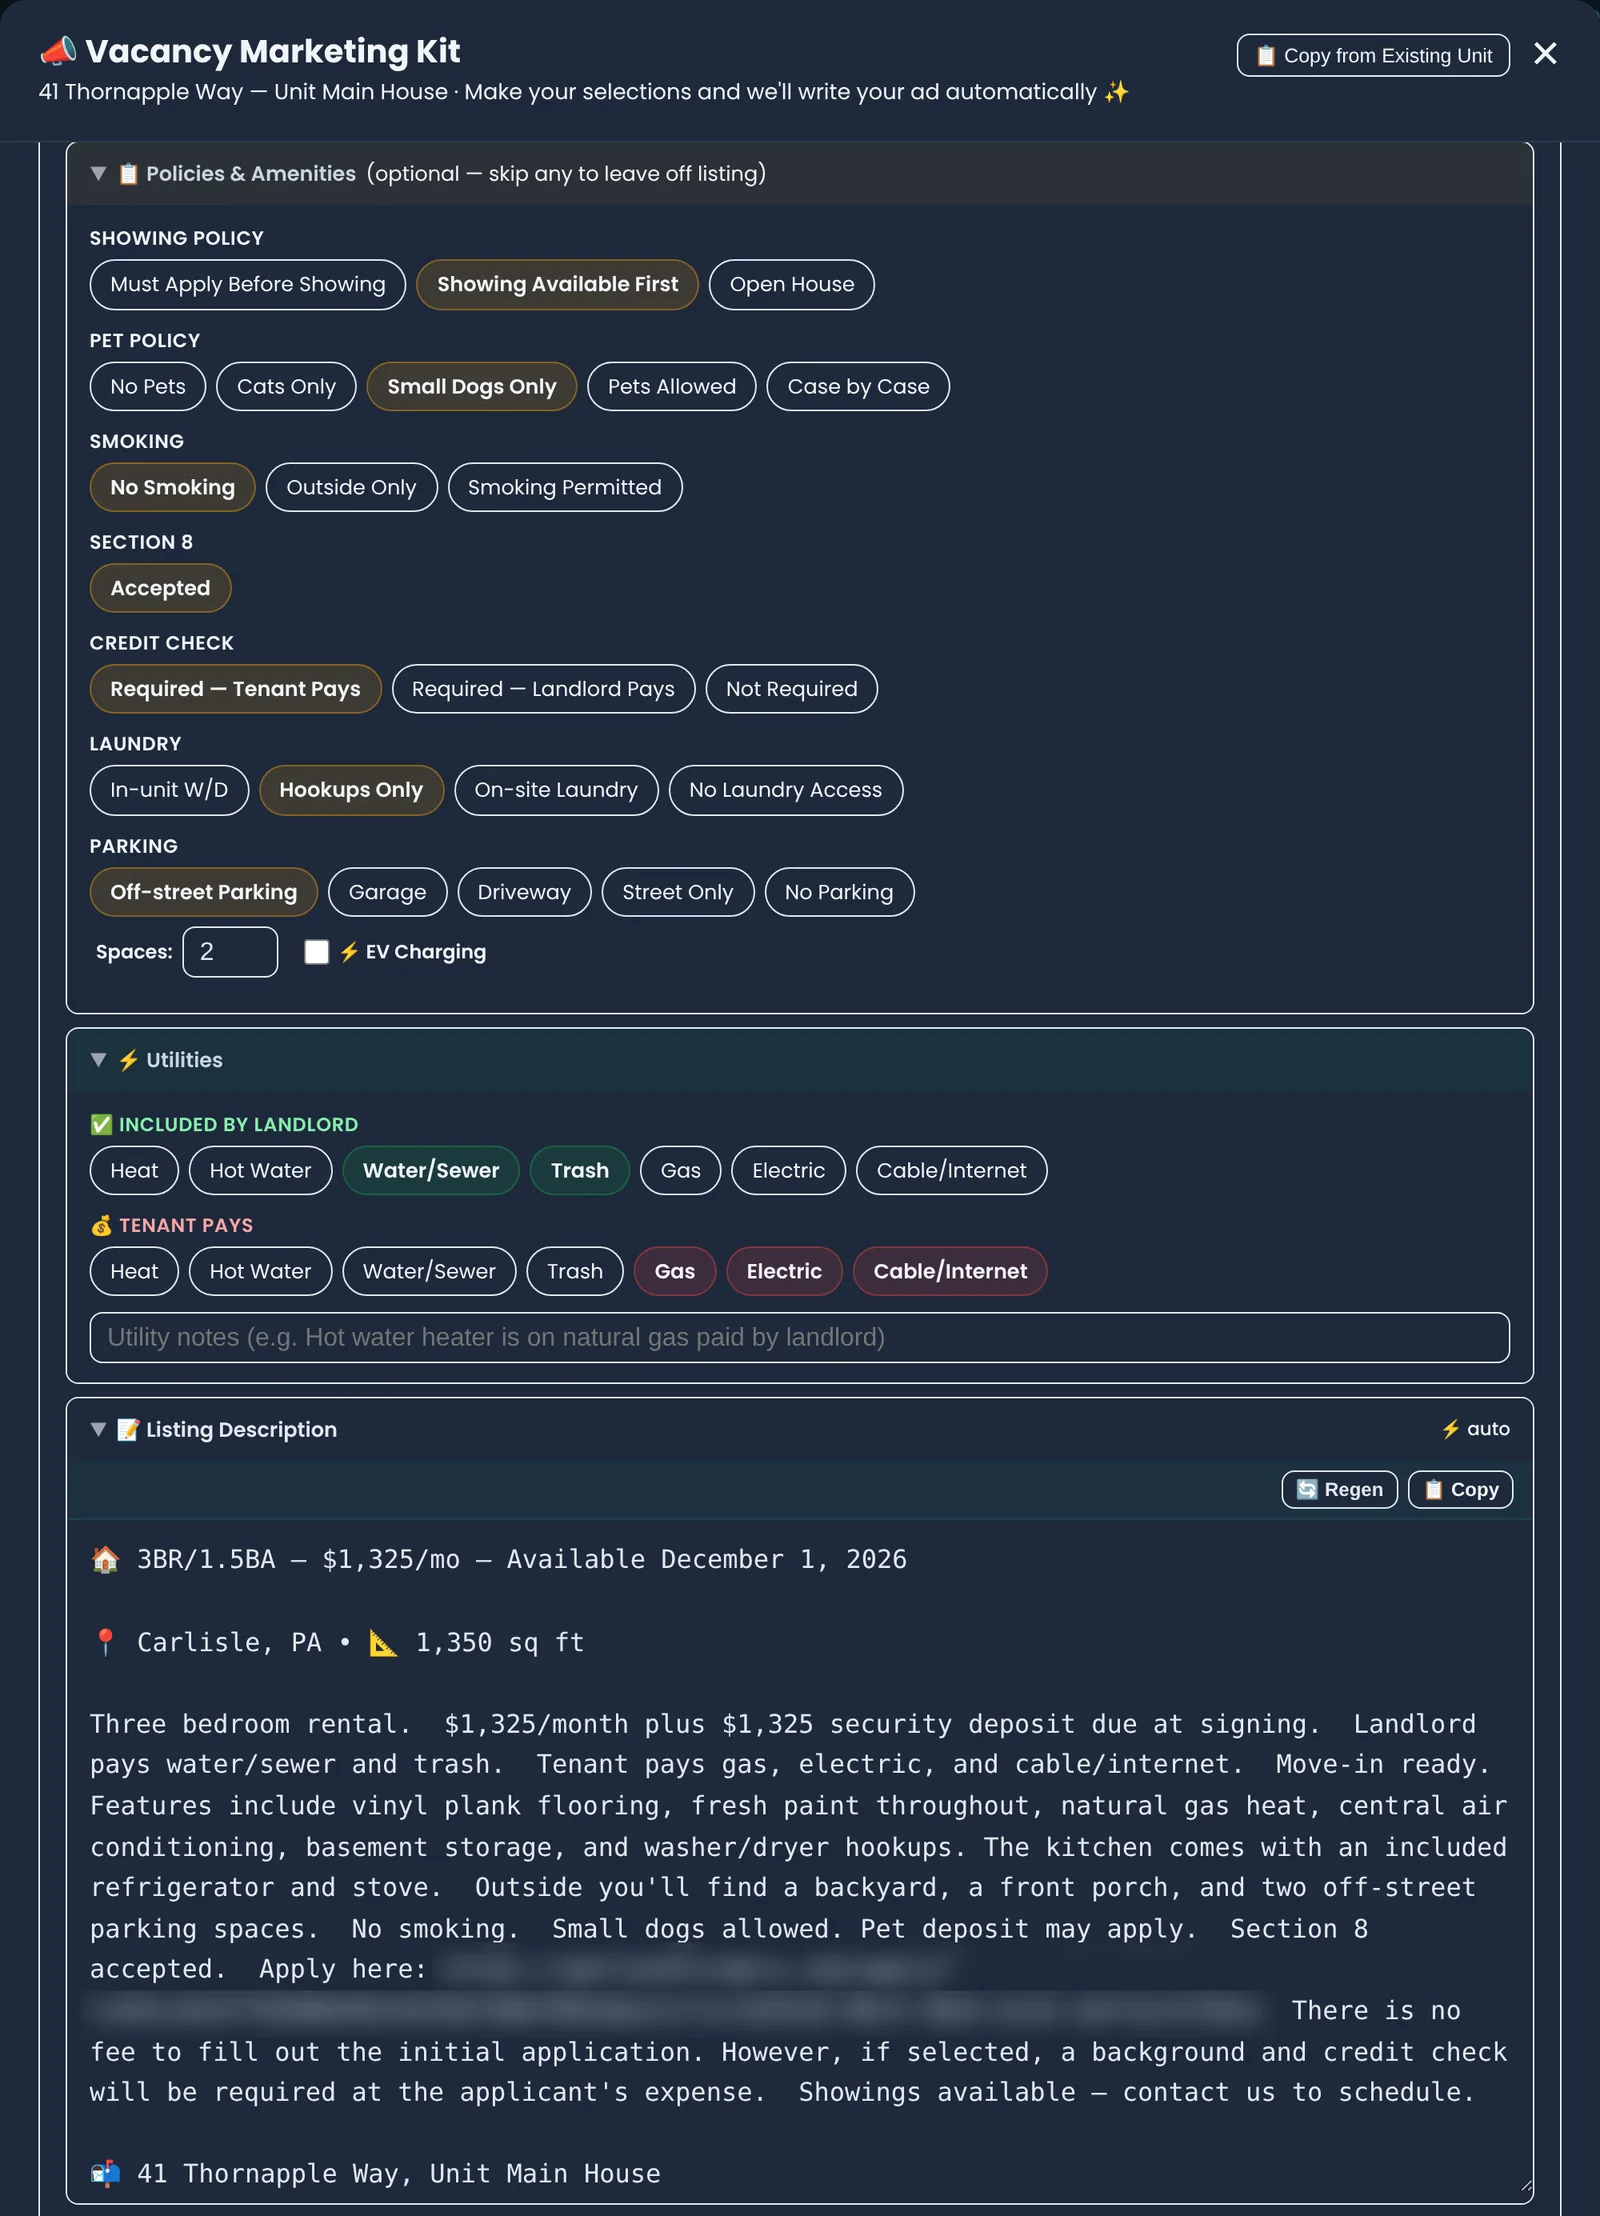The height and width of the screenshot is (2216, 1600).
Task: Select the No Pets option
Action: (148, 387)
